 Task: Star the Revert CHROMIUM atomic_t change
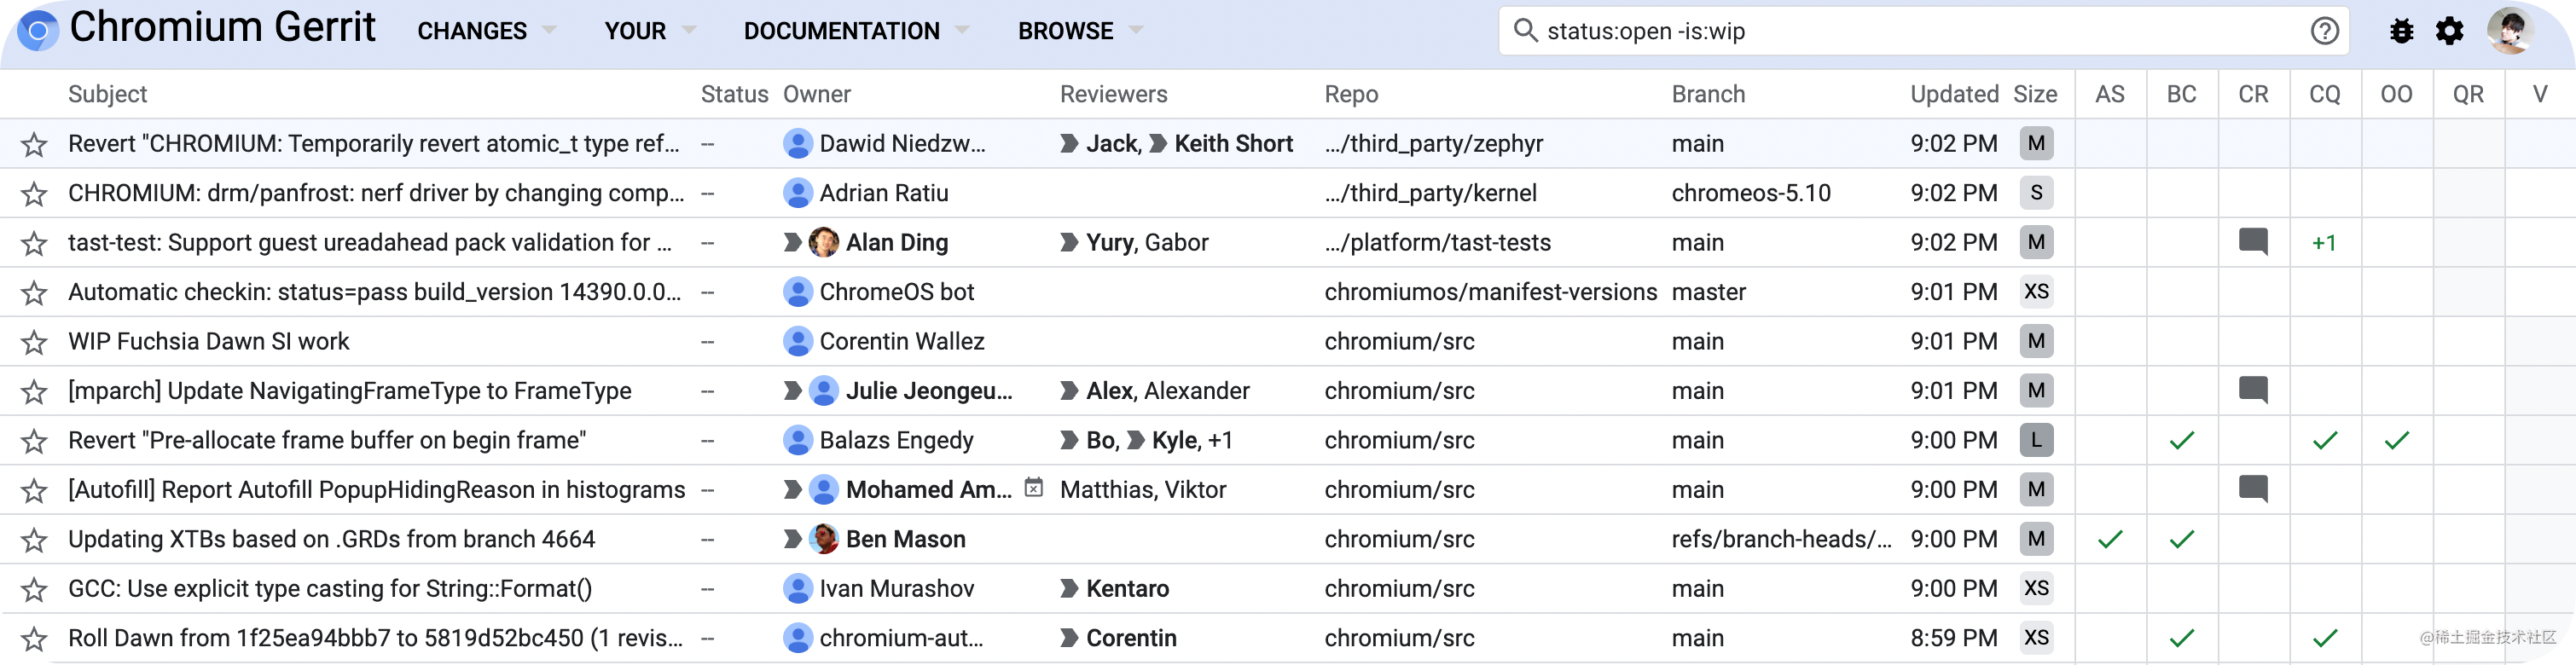(x=34, y=145)
